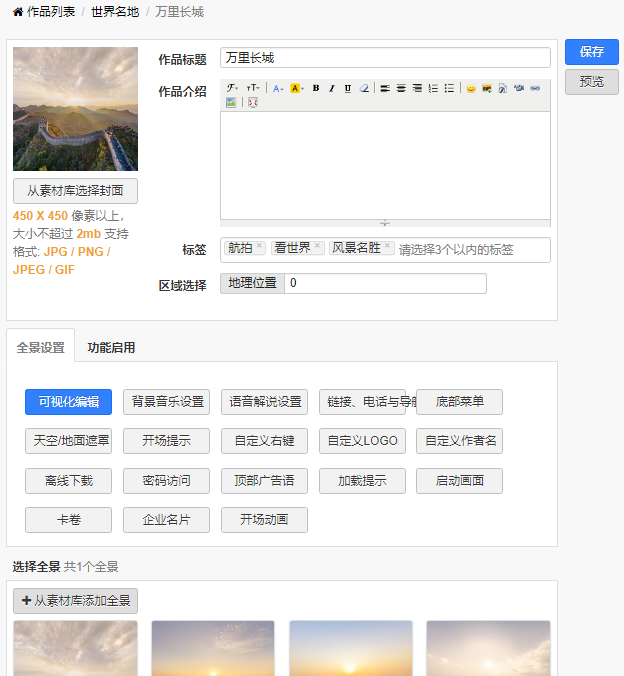Open the font size dropdown in editor toolbar

(253, 88)
